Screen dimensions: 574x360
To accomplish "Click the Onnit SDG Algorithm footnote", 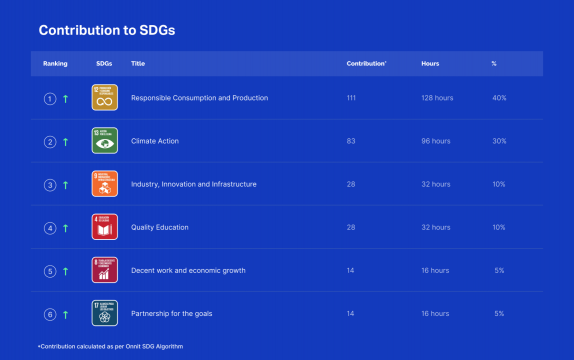I will pyautogui.click(x=110, y=346).
